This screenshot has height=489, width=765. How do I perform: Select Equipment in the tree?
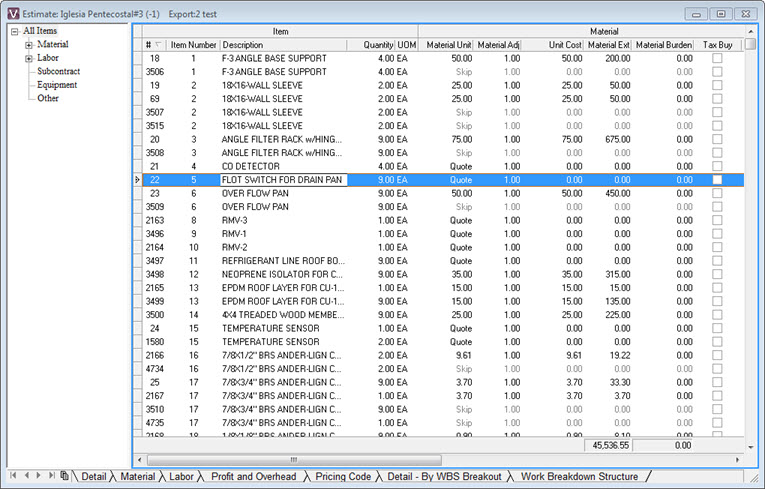(x=57, y=85)
